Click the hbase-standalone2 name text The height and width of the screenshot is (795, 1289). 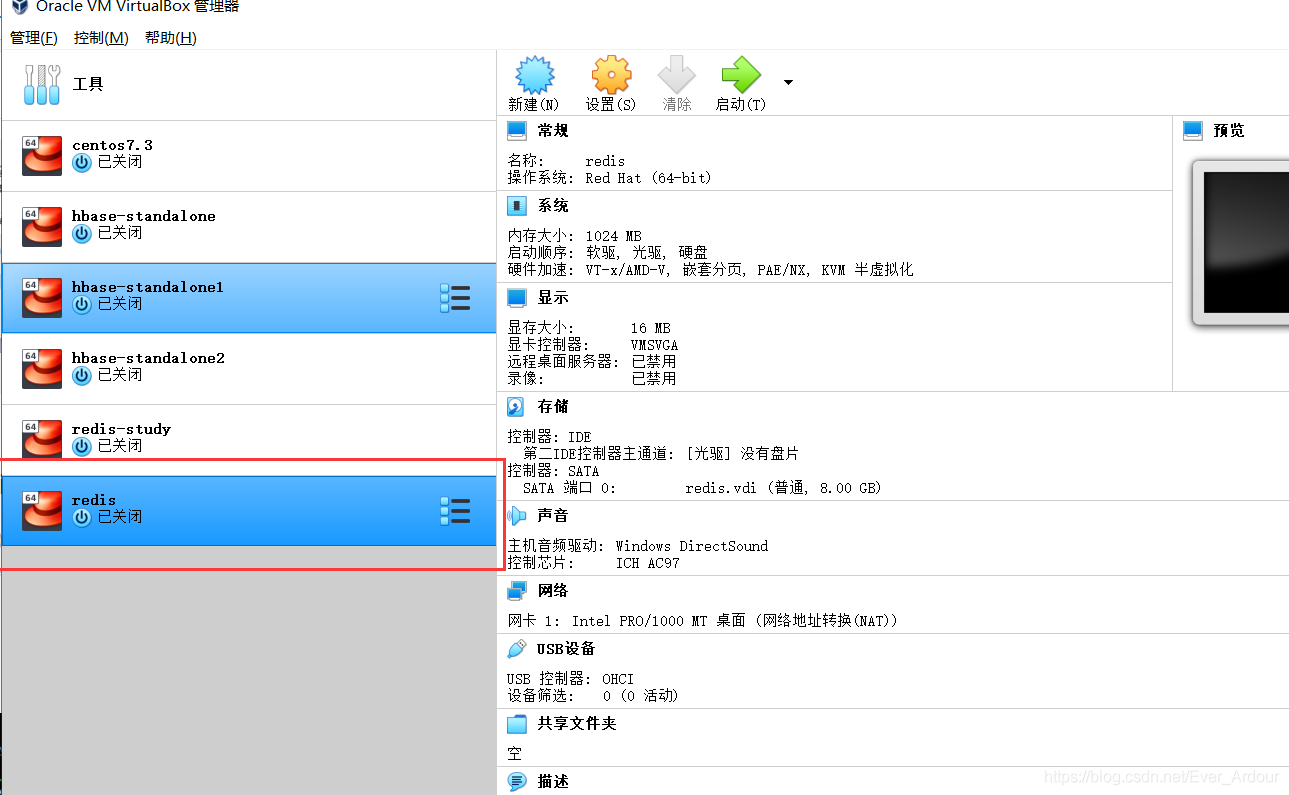[x=148, y=358]
